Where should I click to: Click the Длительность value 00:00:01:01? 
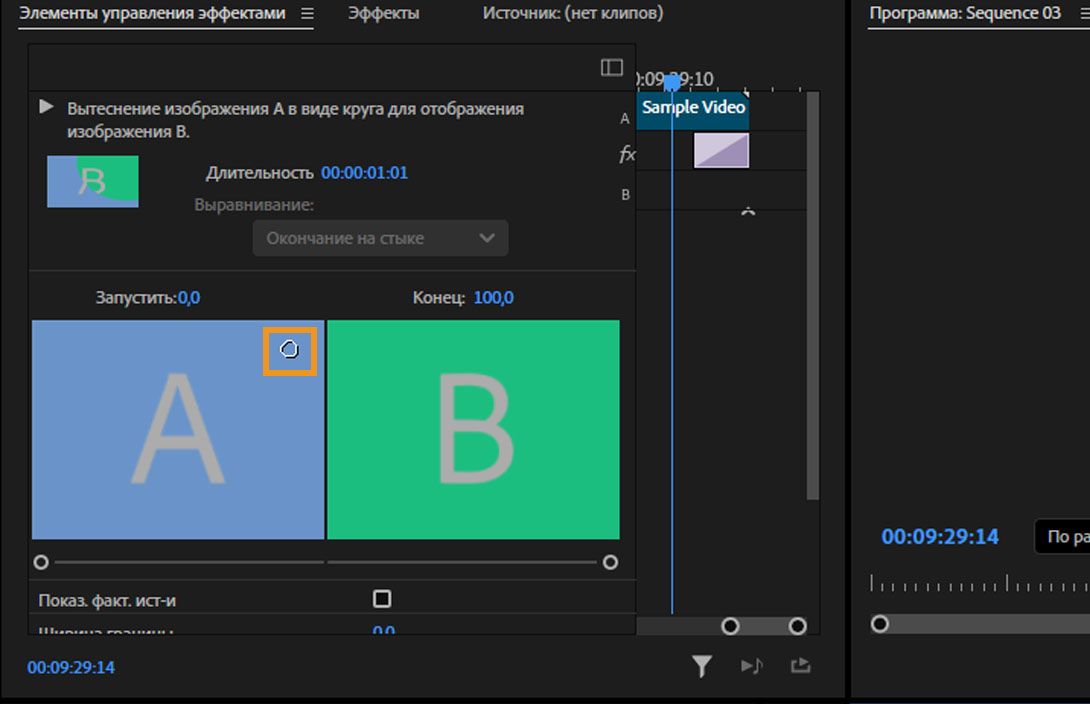coord(364,173)
